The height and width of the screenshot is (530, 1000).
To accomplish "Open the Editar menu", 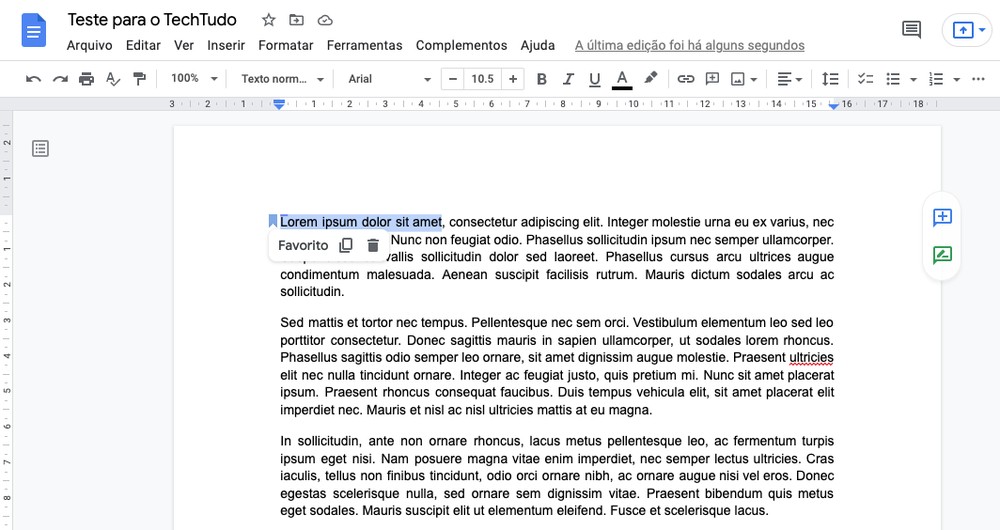I will (143, 45).
